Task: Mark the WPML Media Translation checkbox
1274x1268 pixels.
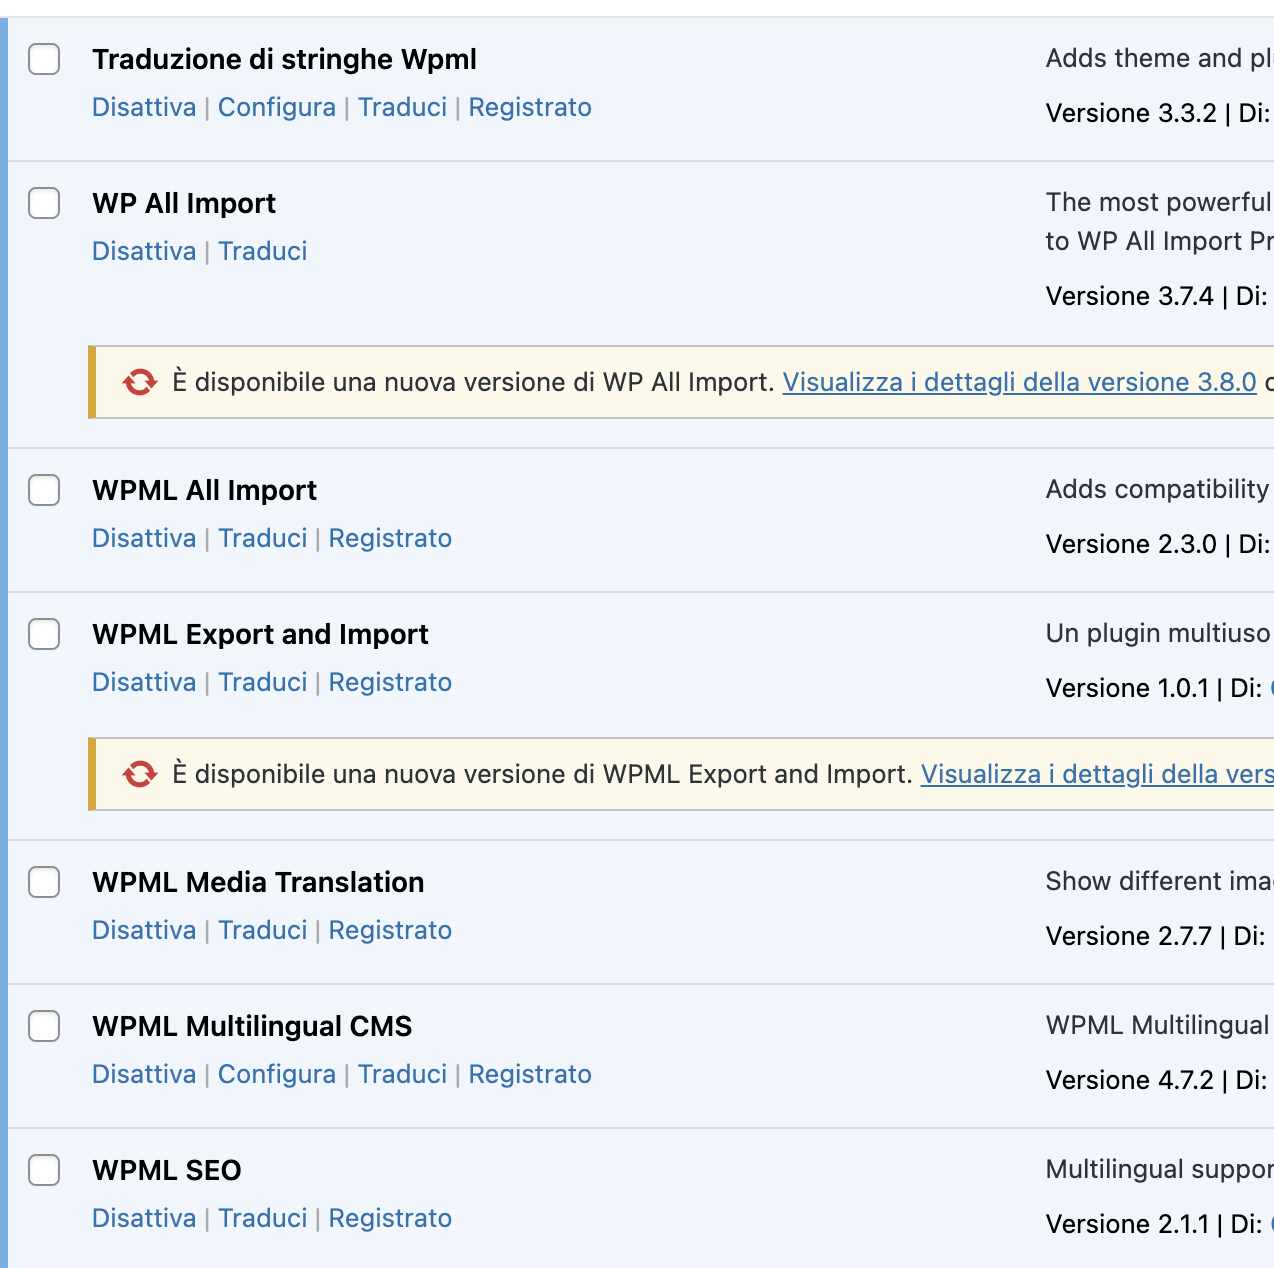Action: coord(44,882)
